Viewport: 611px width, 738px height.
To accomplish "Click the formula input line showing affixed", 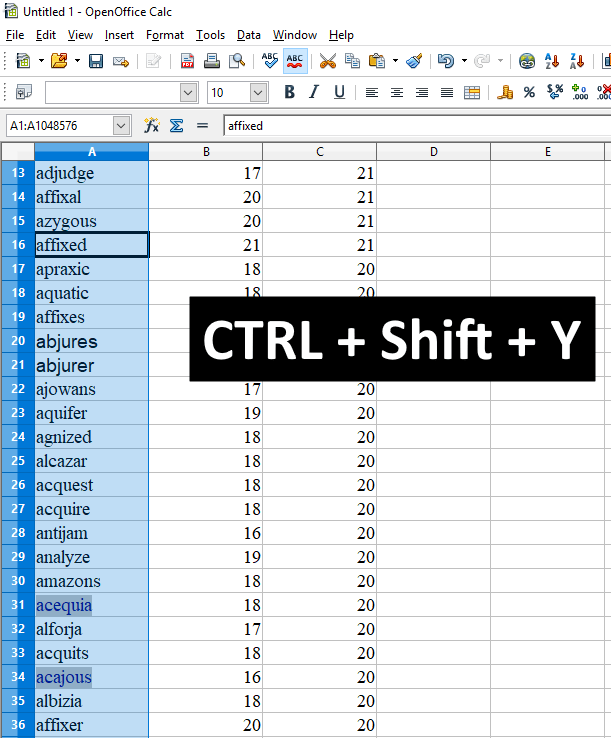I will point(417,126).
